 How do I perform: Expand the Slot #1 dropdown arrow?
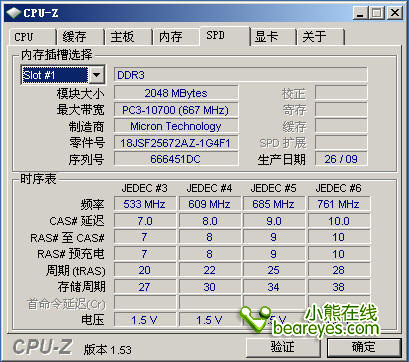97,75
